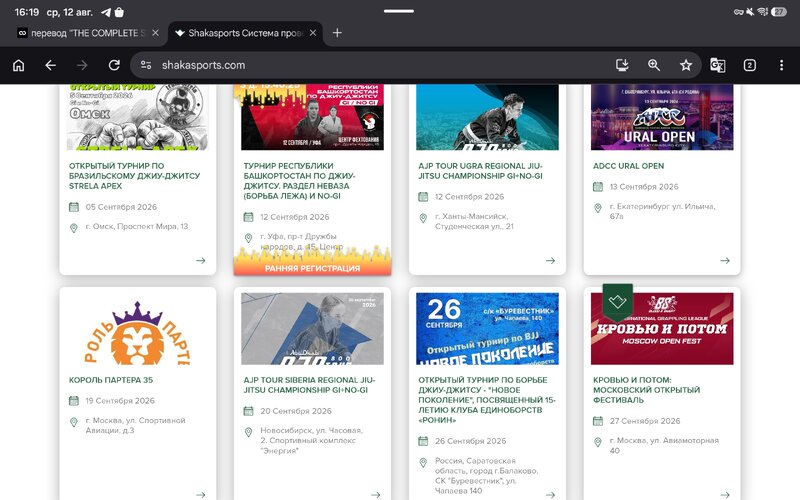Click the Кровью и Потом poster
The image size is (800, 500).
tap(662, 329)
